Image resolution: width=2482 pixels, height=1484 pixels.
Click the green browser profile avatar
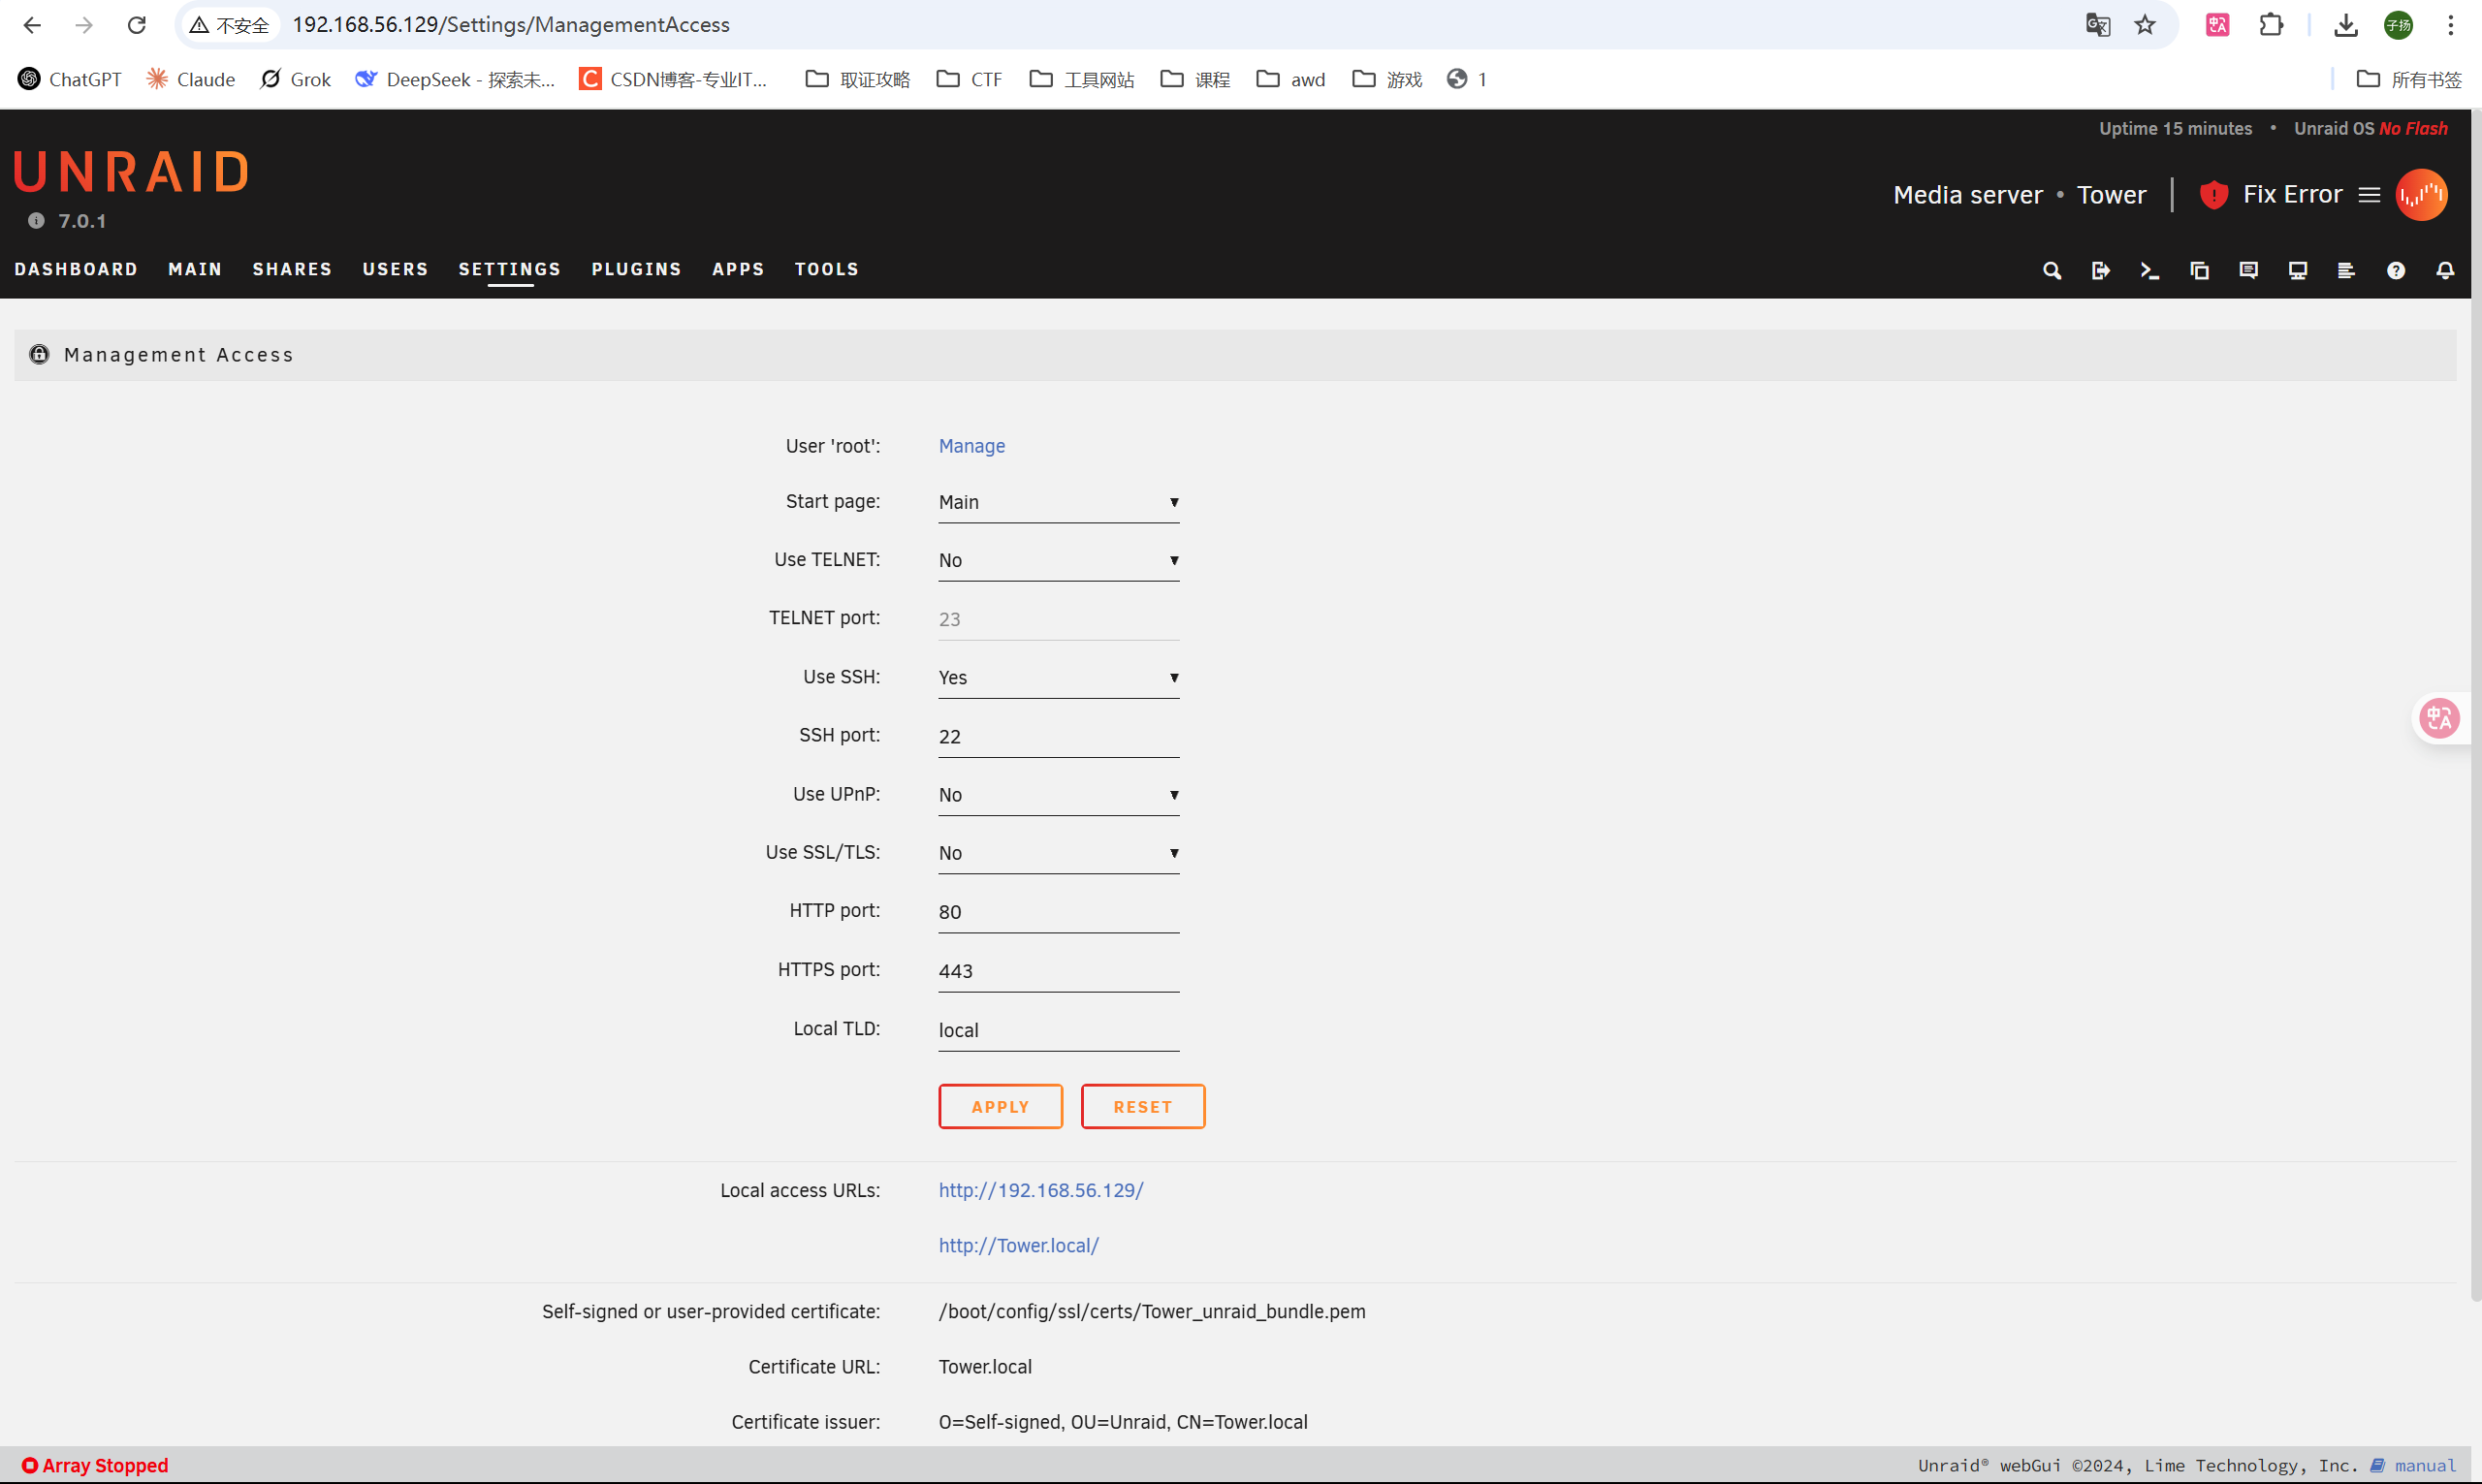click(x=2398, y=25)
